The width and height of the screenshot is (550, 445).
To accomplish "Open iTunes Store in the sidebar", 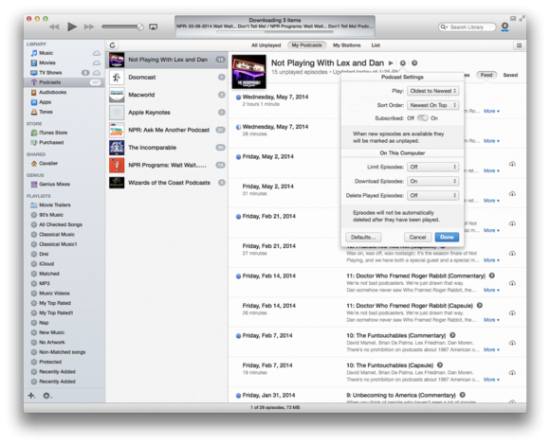I will click(x=64, y=133).
